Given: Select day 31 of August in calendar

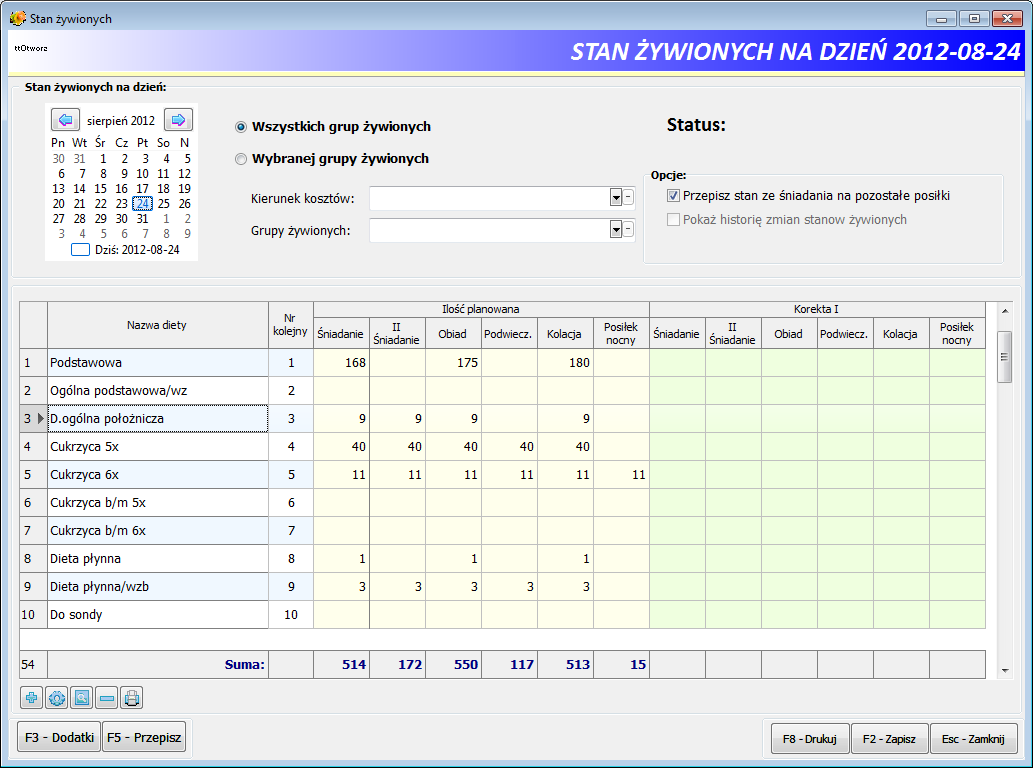Looking at the screenshot, I should tap(142, 219).
